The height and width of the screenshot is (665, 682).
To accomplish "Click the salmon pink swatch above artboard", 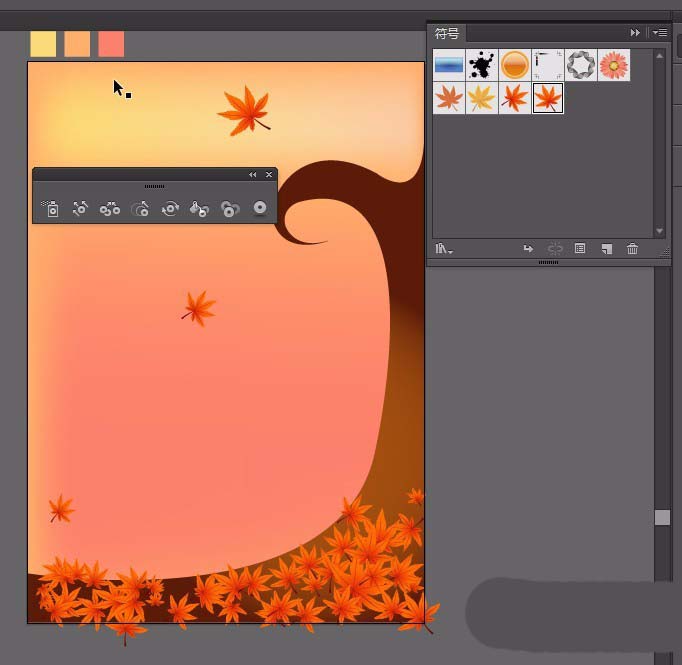I will (111, 44).
